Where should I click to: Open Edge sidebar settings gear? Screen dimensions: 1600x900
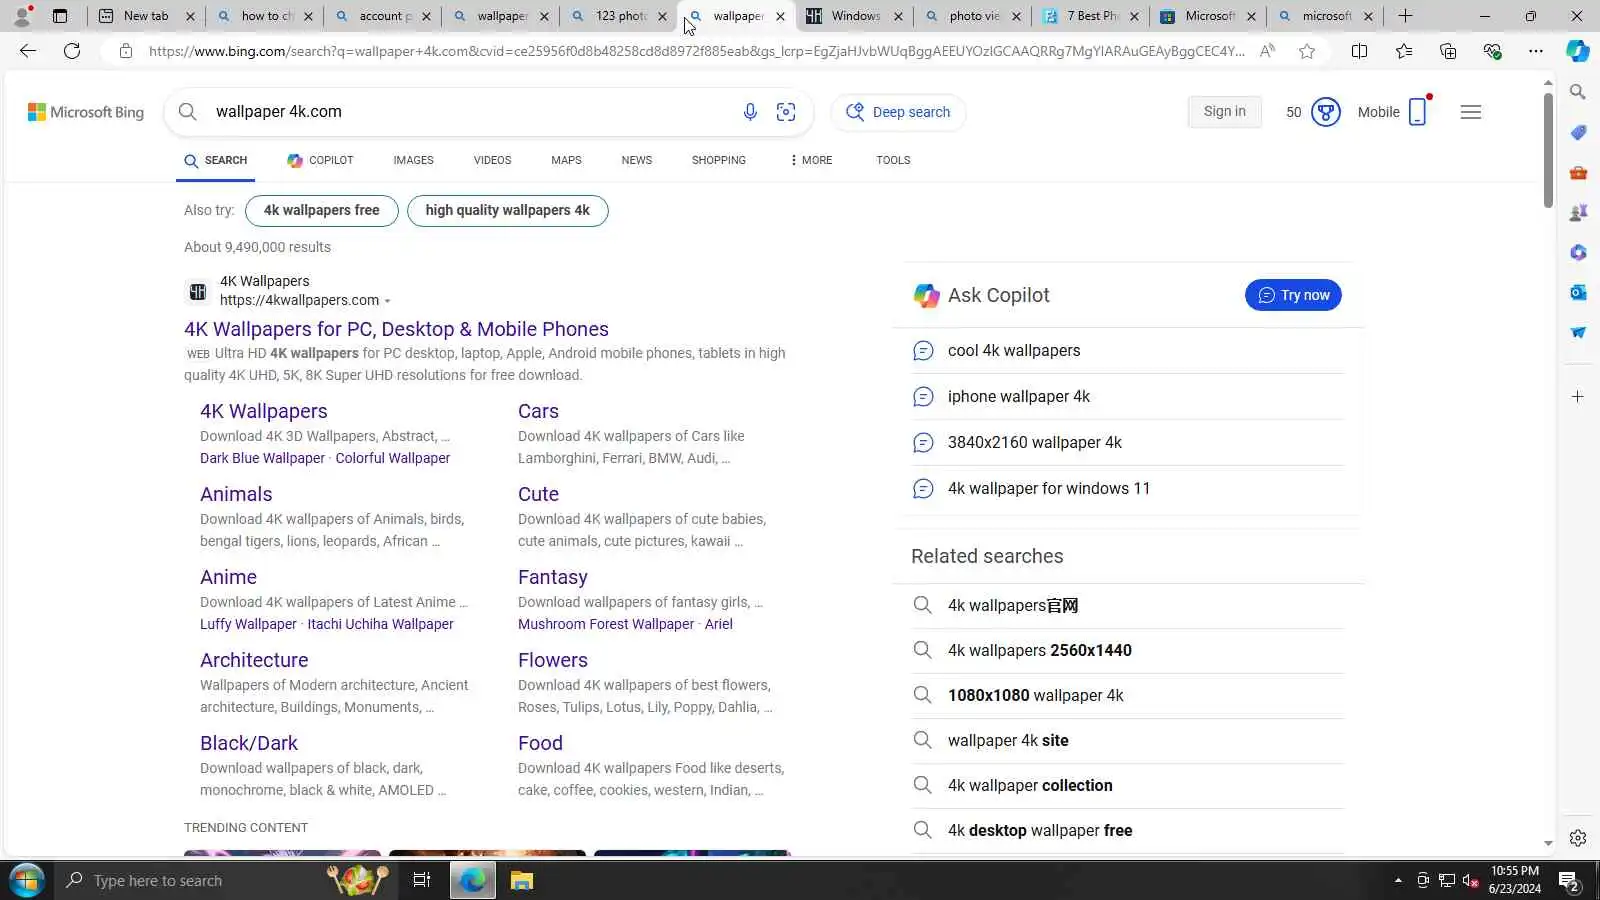tap(1578, 838)
